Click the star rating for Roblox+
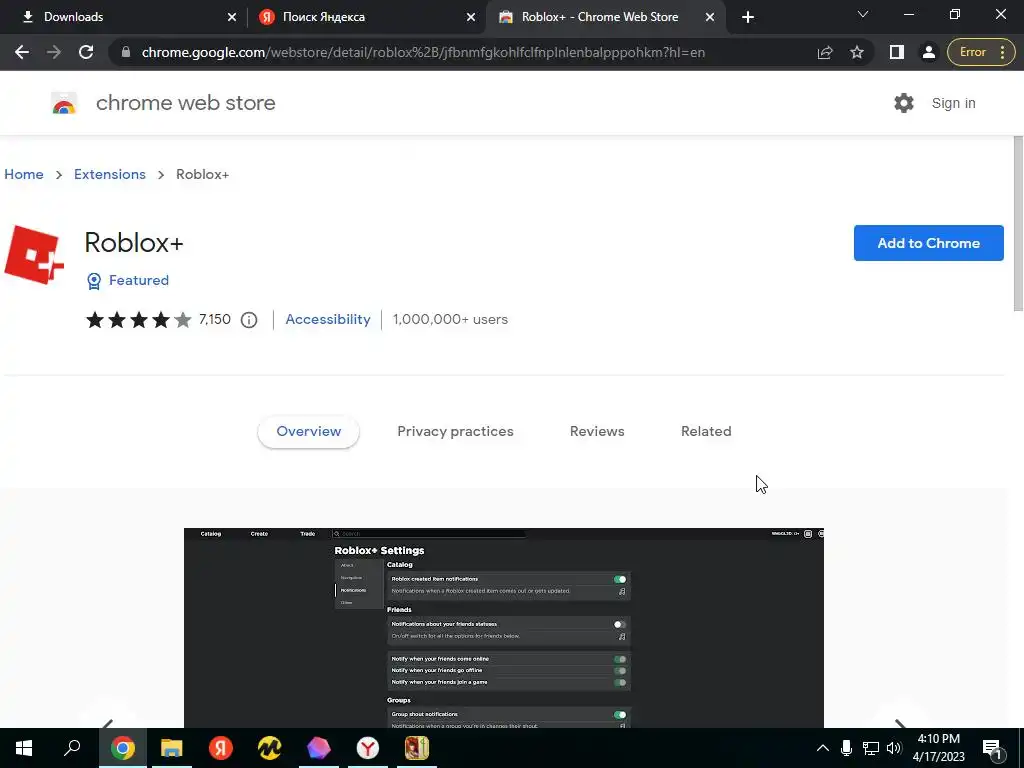 click(x=138, y=319)
